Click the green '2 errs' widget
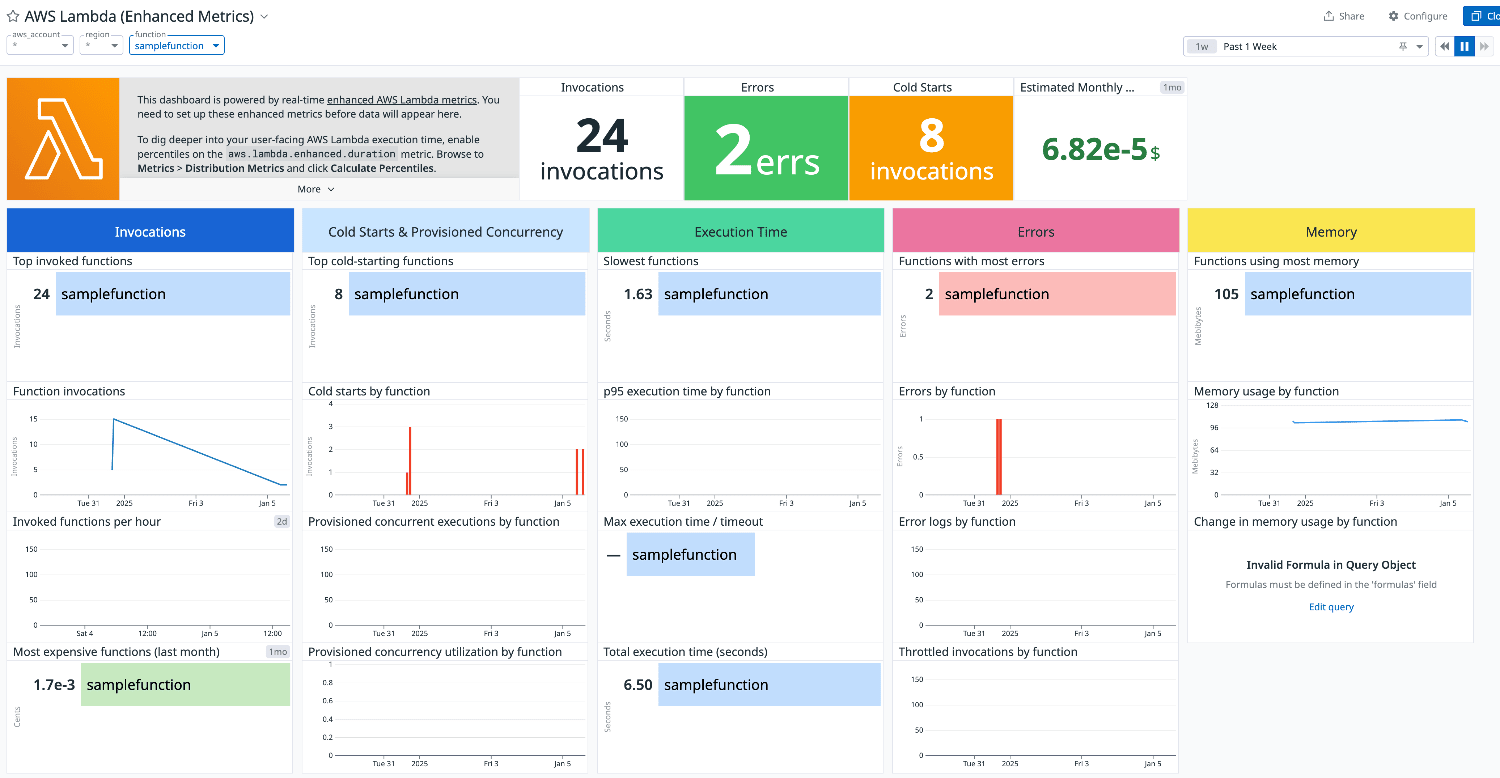This screenshot has height=778, width=1500. pos(766,149)
